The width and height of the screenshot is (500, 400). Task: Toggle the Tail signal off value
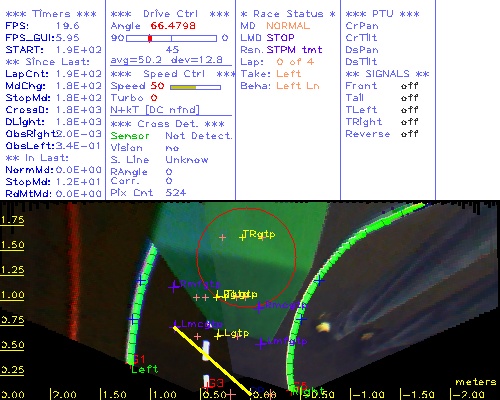click(409, 98)
